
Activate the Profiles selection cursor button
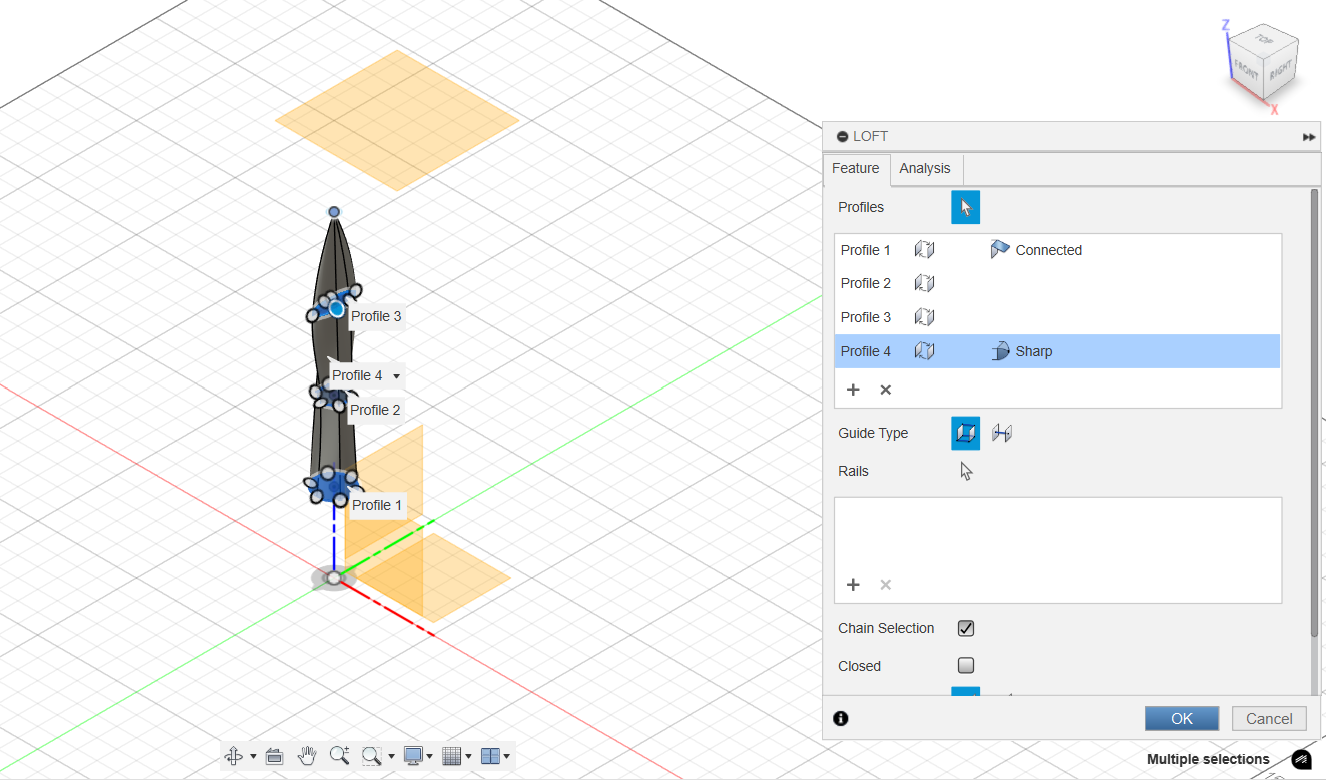[x=965, y=207]
